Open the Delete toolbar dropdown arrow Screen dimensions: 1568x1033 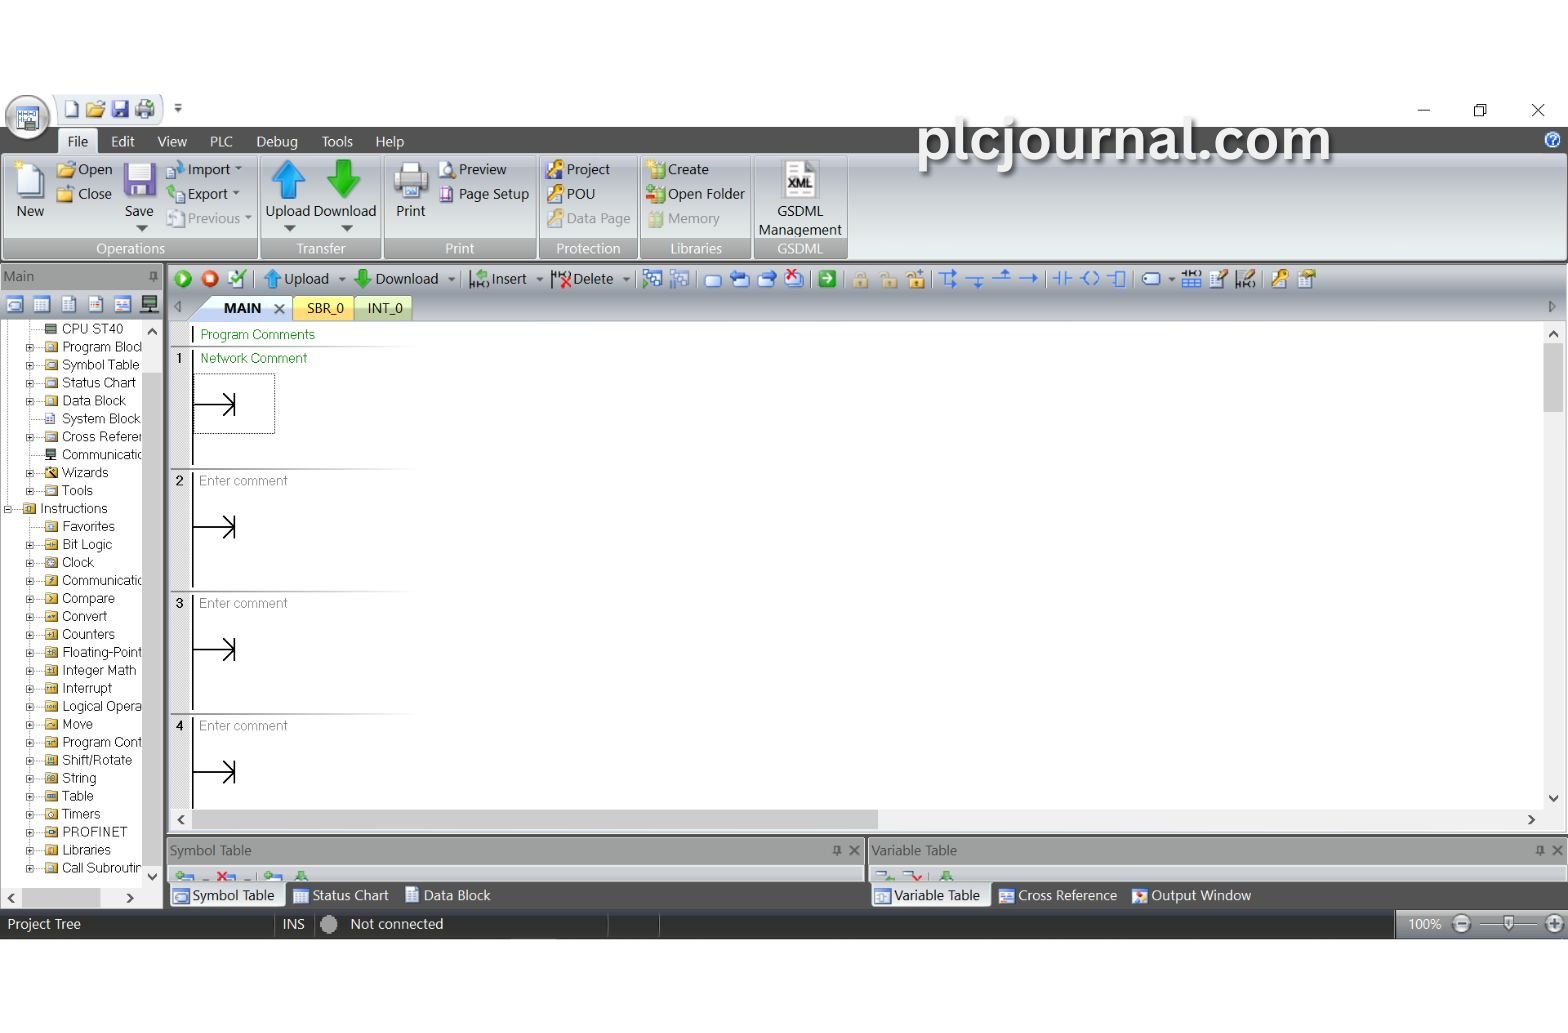tap(626, 279)
